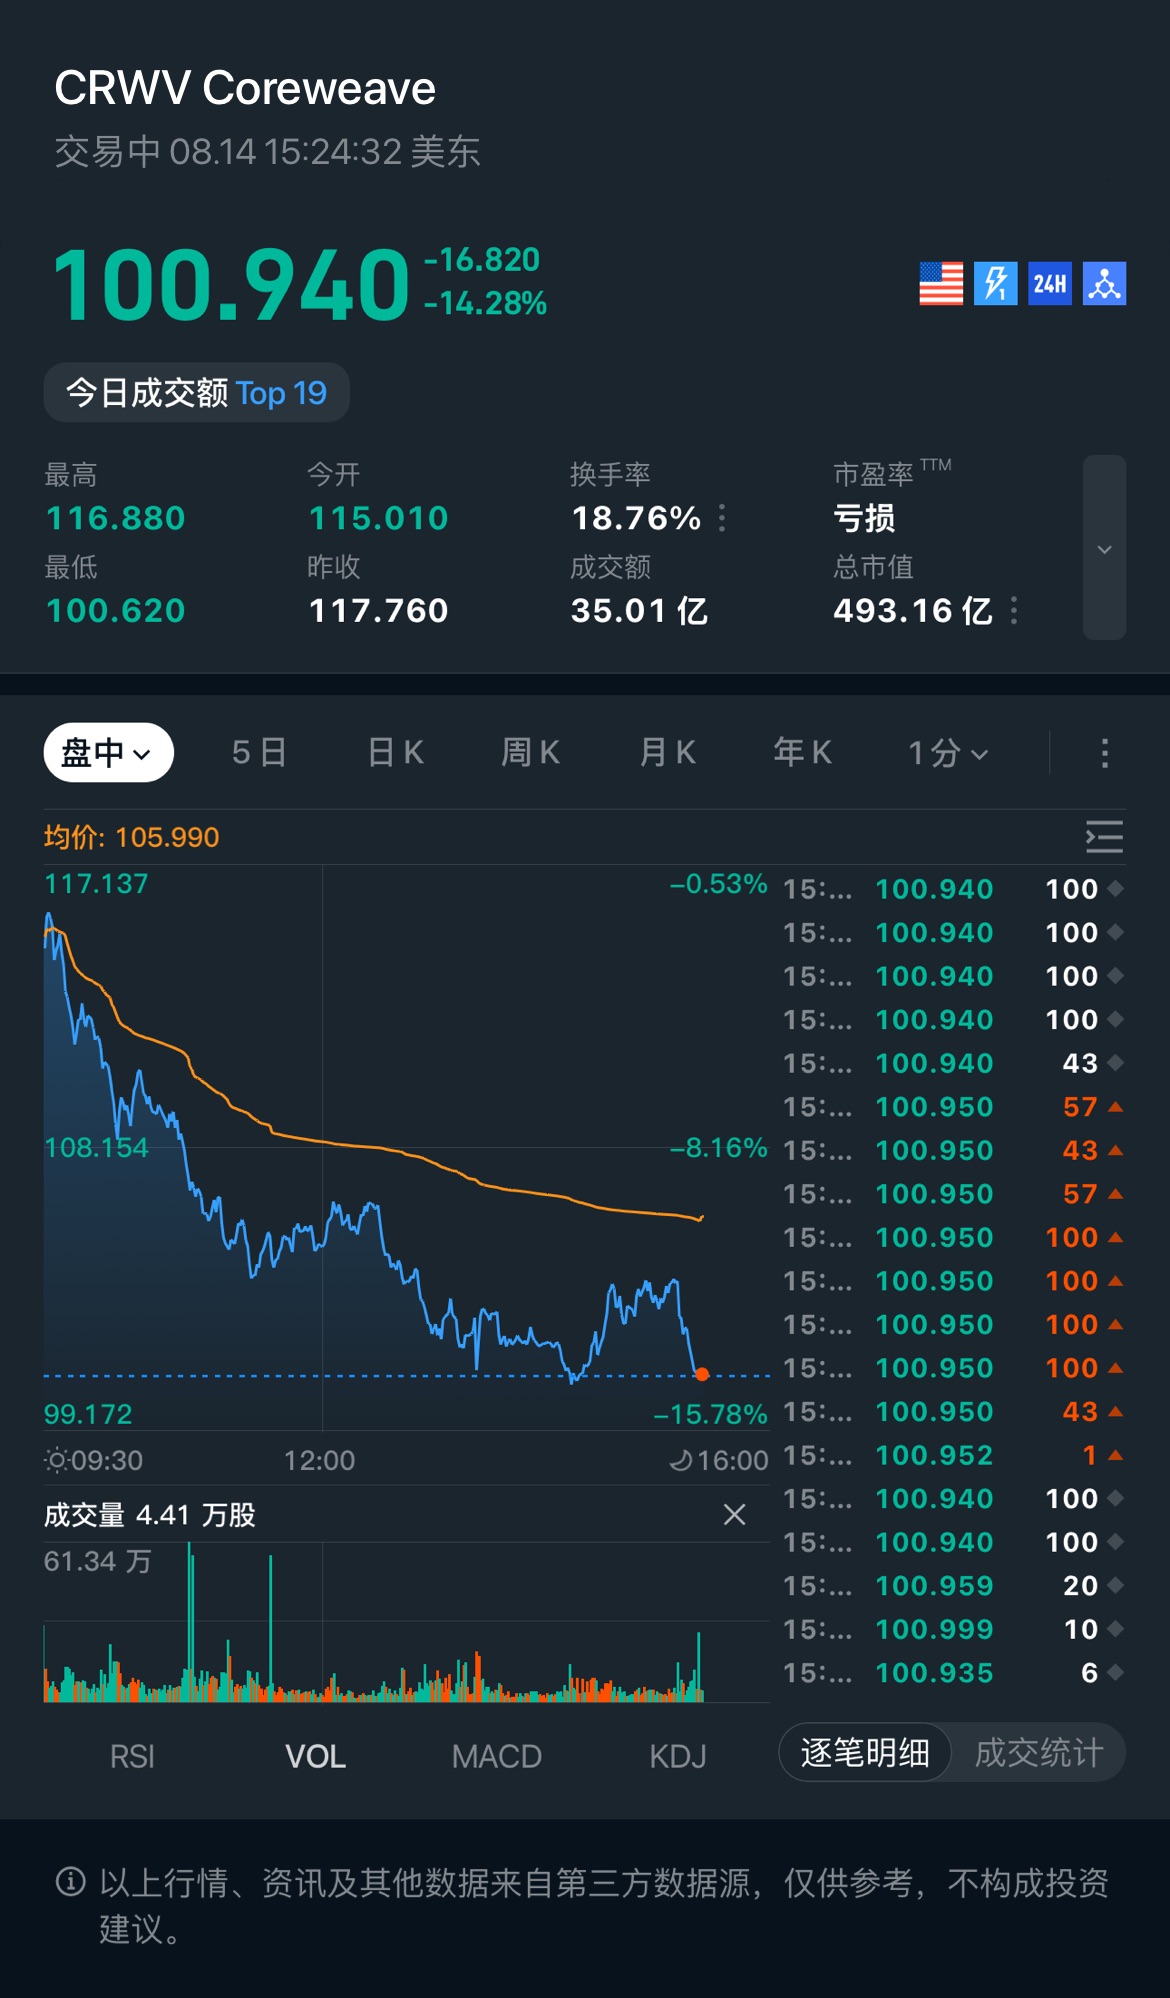Image resolution: width=1170 pixels, height=1998 pixels.
Task: Tap the orange current price dot on chart
Action: click(702, 1375)
